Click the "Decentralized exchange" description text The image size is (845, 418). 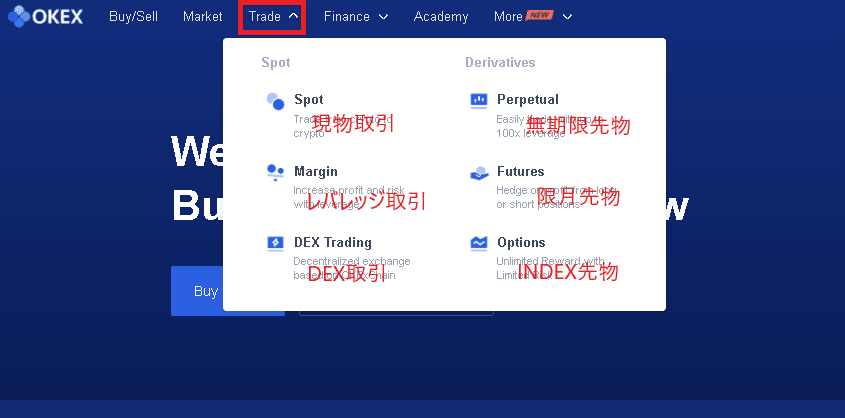(352, 261)
